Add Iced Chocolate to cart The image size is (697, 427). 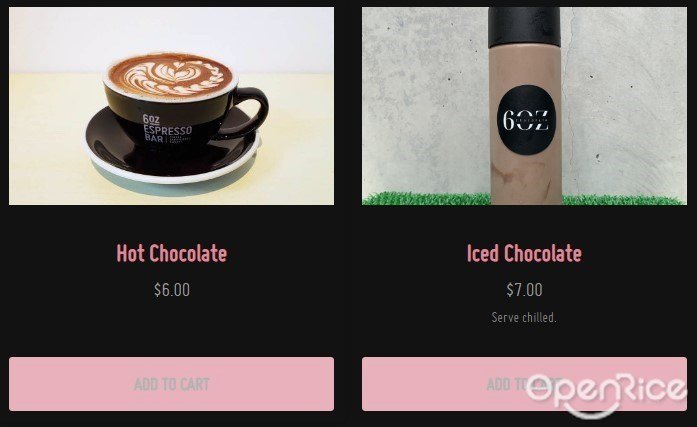pos(524,384)
